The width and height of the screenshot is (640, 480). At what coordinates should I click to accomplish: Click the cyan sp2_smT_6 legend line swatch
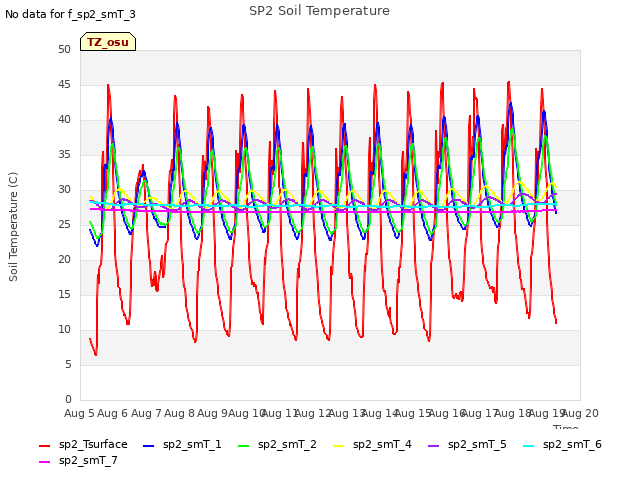tap(529, 446)
